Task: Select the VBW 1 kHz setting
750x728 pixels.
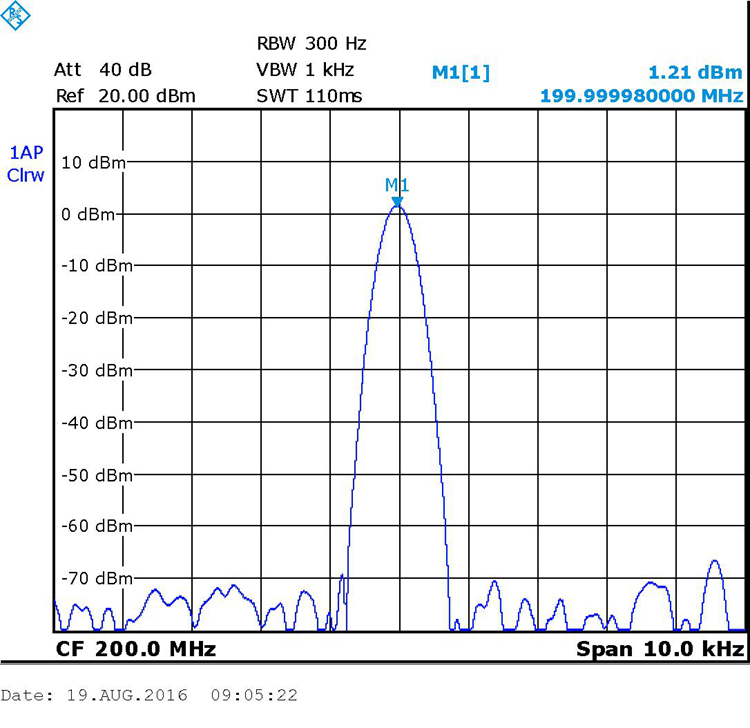Action: point(305,70)
